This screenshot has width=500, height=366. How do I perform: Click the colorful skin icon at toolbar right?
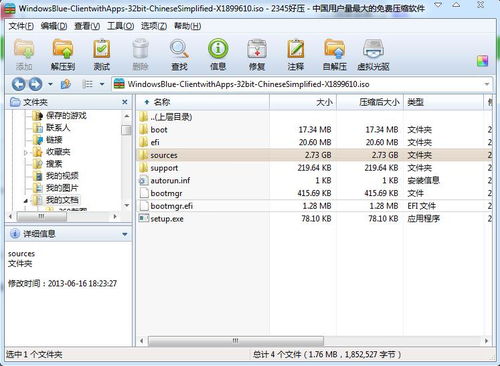(x=482, y=61)
